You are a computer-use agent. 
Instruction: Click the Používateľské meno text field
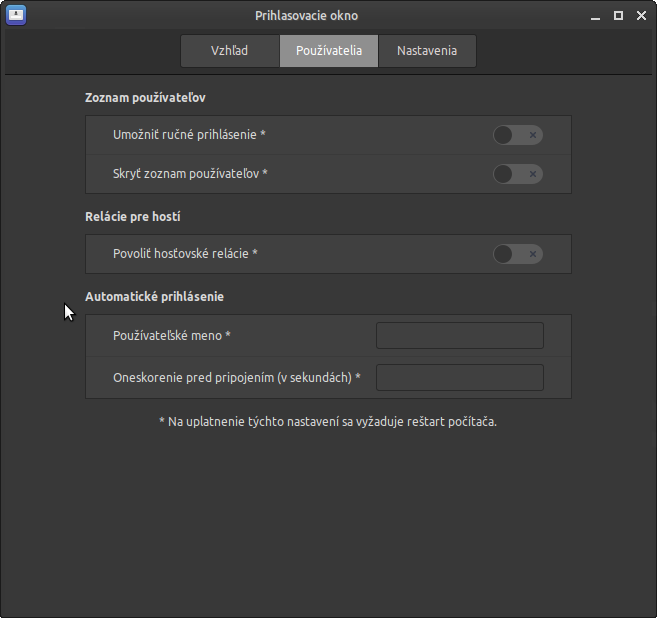click(459, 336)
